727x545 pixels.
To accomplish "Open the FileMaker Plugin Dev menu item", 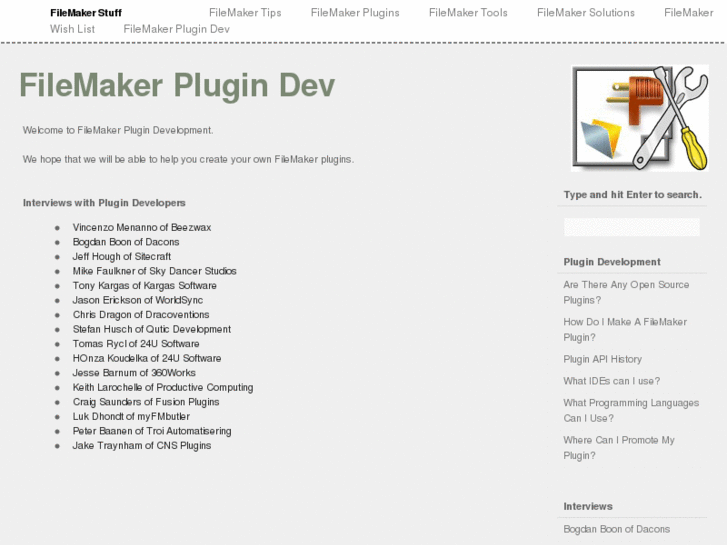I will [x=176, y=29].
